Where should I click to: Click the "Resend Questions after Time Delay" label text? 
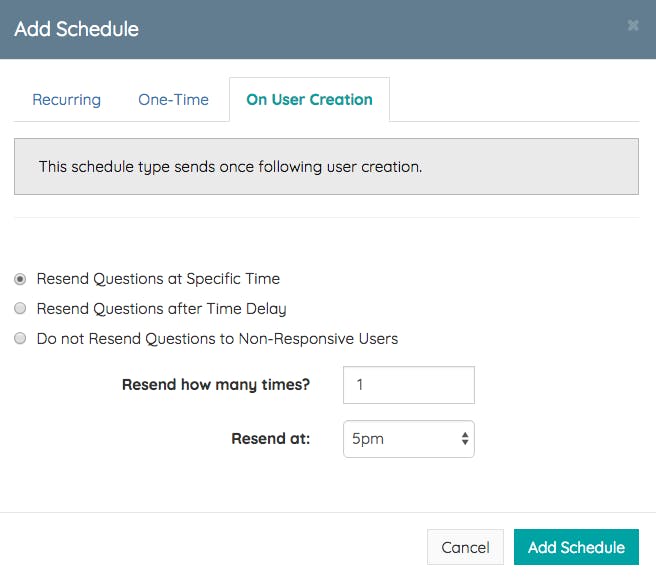[161, 309]
